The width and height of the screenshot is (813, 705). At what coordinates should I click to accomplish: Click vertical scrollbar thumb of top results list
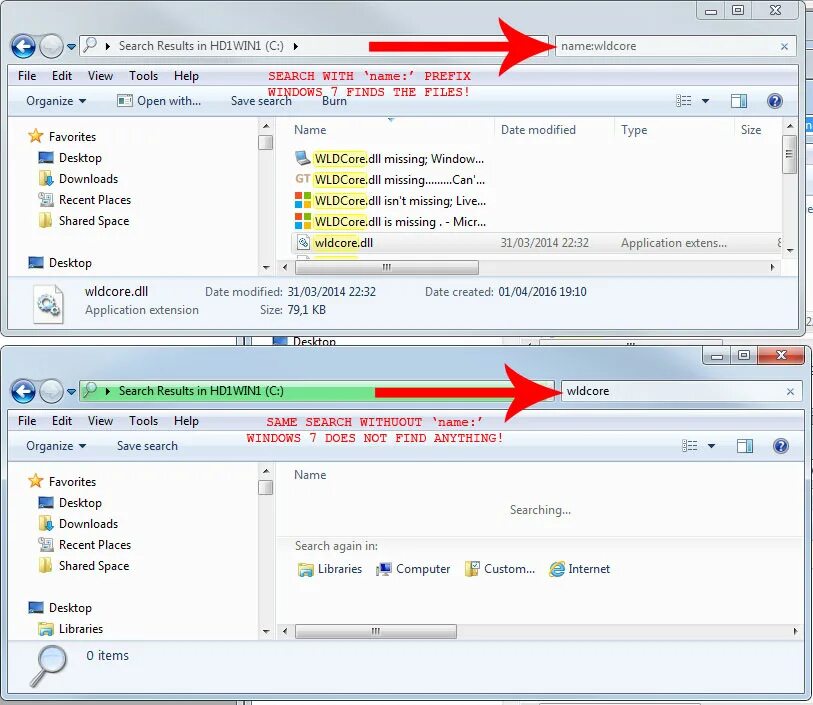pos(789,154)
